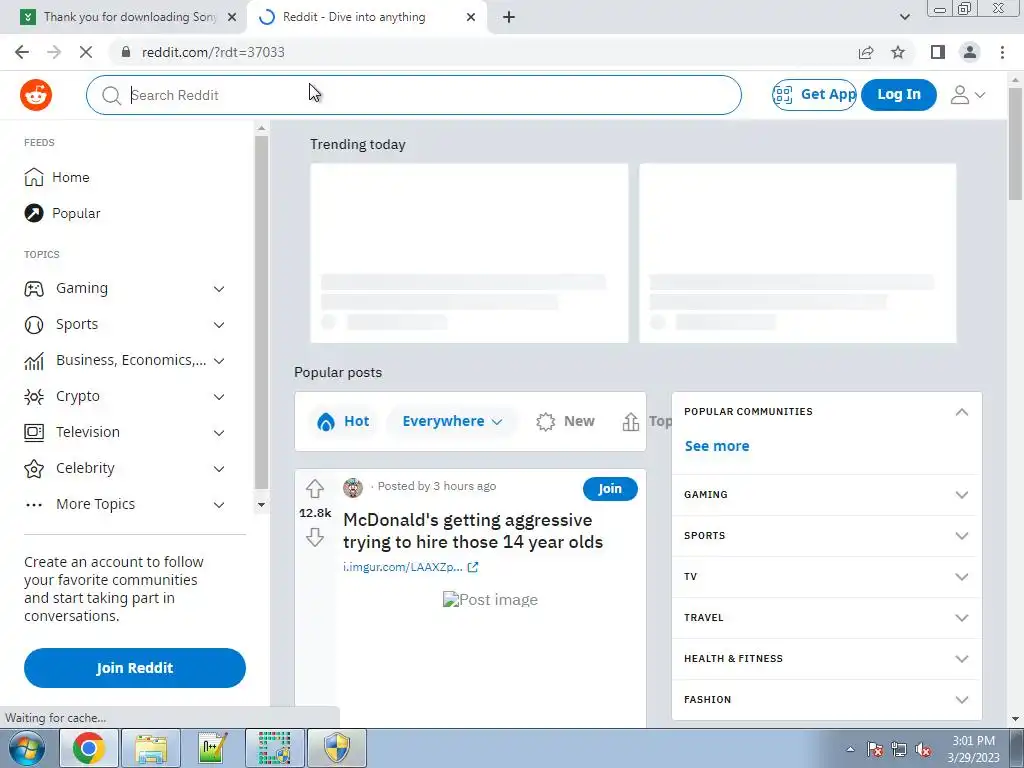Screen dimensions: 1024x768
Task: Open See more communities link
Action: click(x=716, y=446)
